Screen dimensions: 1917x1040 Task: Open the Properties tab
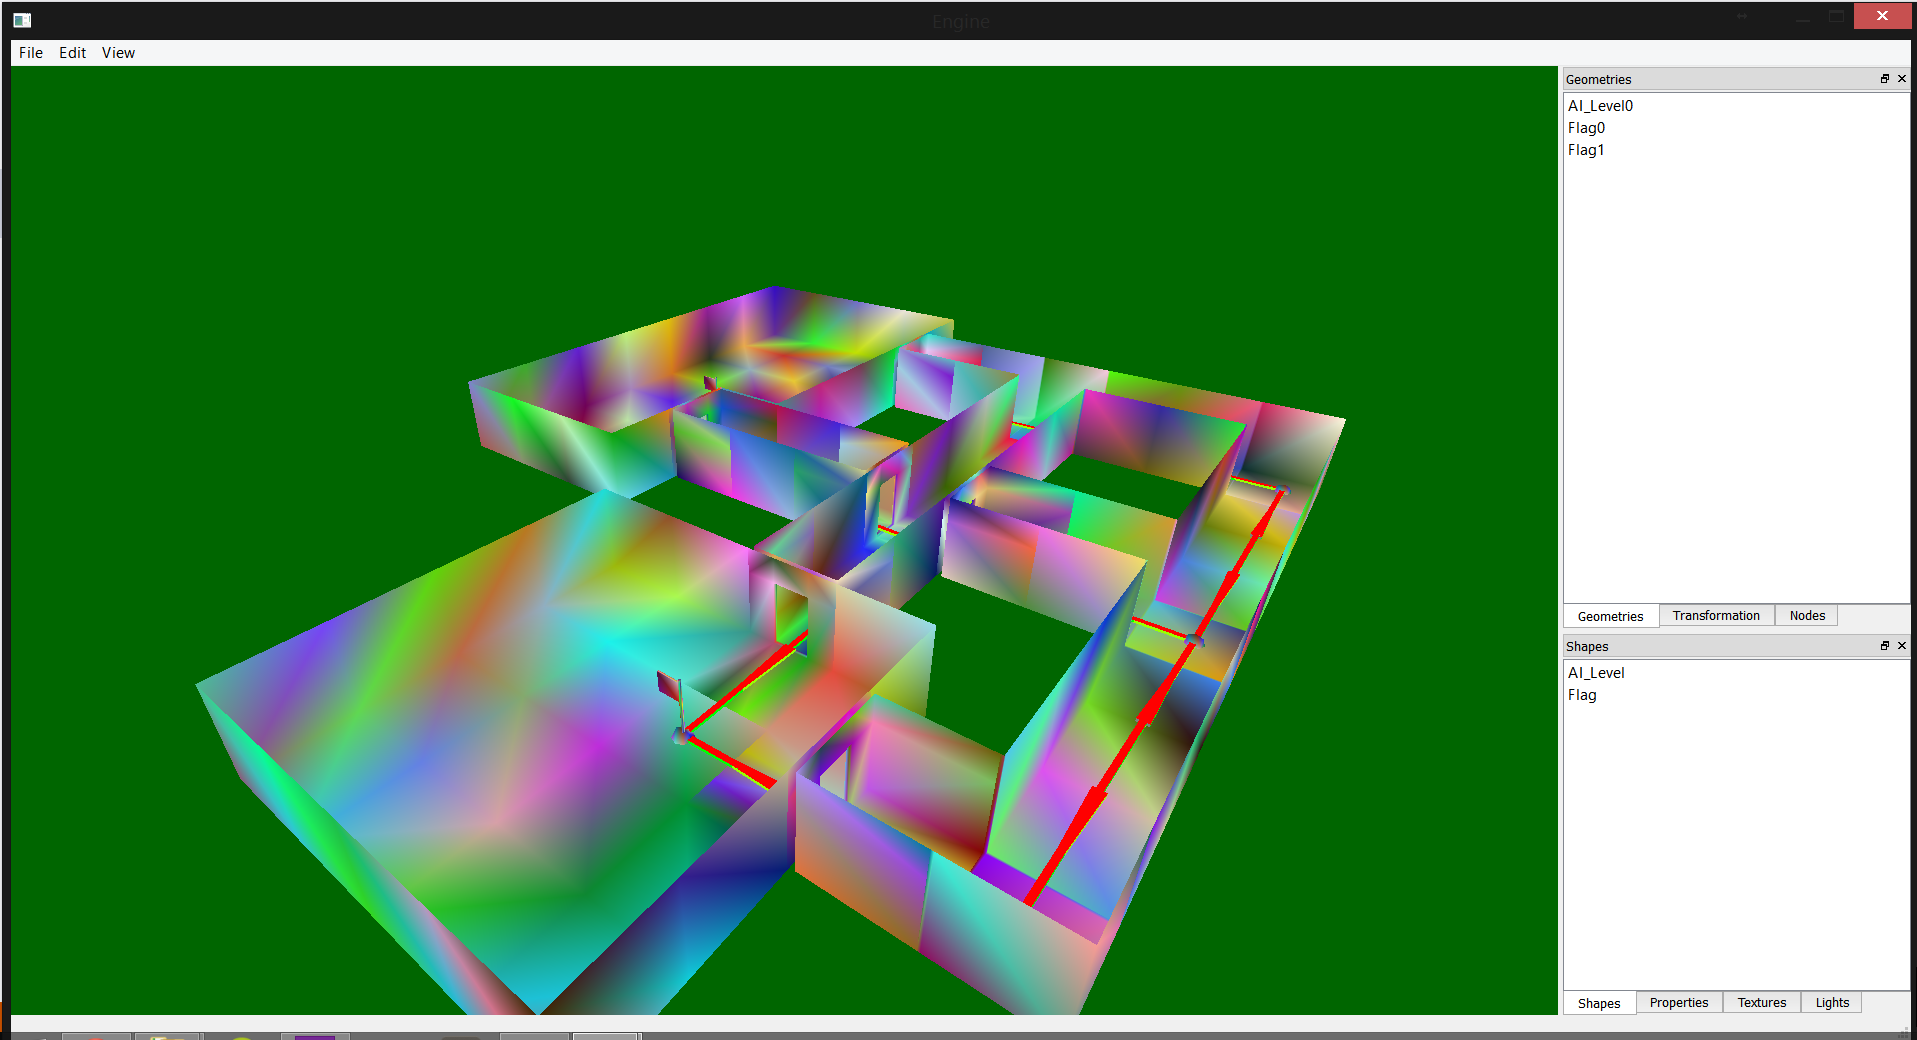(1679, 1003)
